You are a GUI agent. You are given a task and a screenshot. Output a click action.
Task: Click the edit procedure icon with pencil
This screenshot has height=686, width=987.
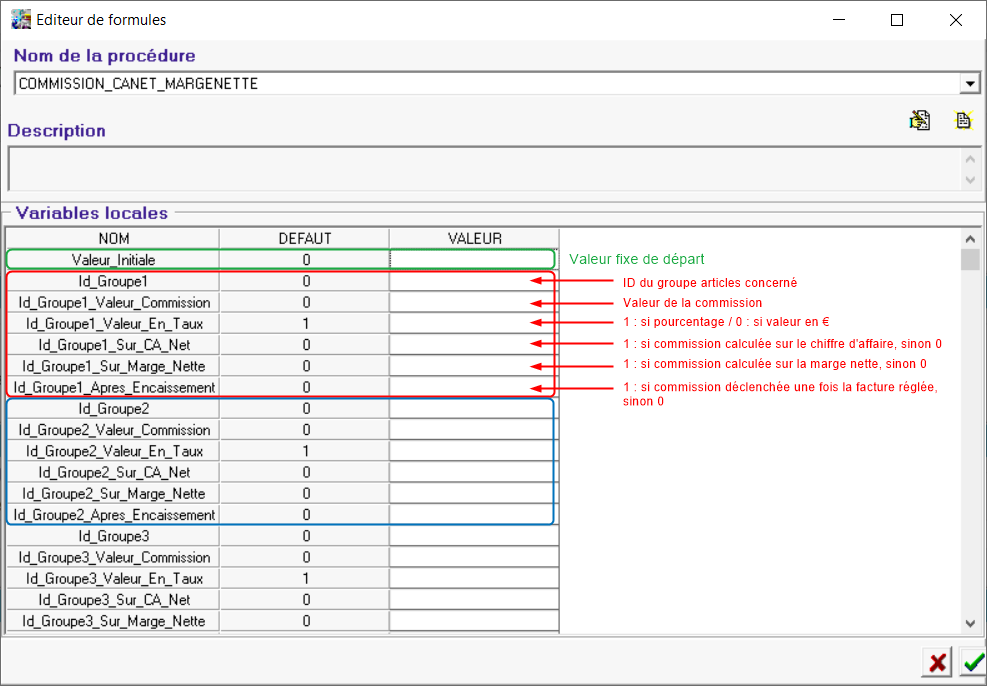coord(919,120)
